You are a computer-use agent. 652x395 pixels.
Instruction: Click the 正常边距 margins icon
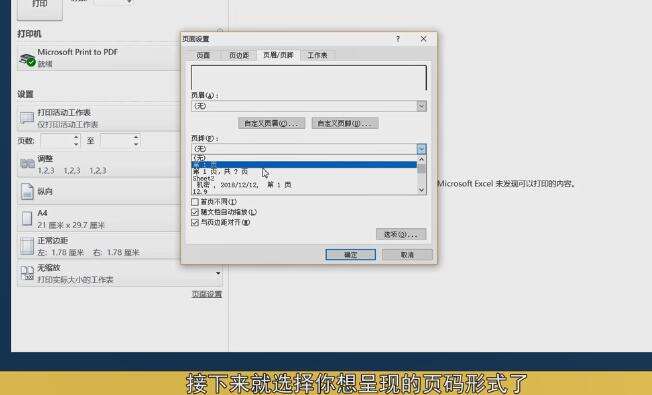27,246
